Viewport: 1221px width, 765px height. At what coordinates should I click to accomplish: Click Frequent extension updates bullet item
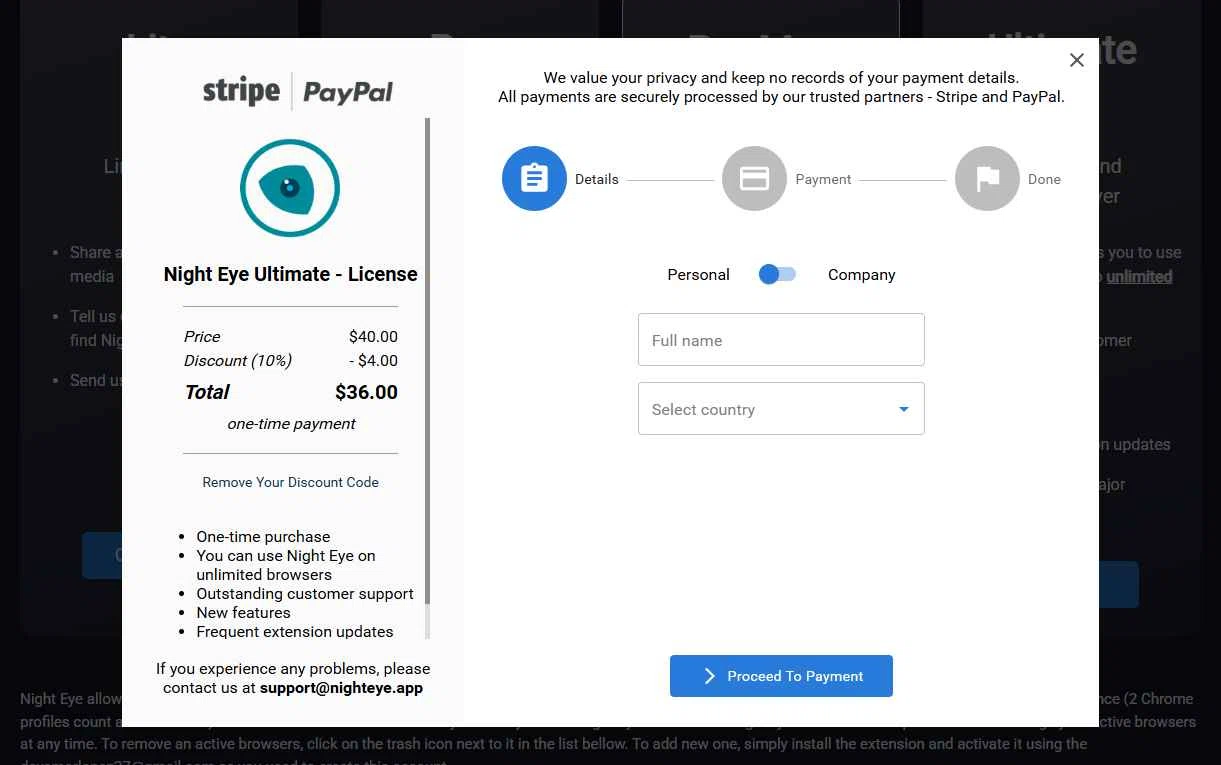pyautogui.click(x=295, y=631)
